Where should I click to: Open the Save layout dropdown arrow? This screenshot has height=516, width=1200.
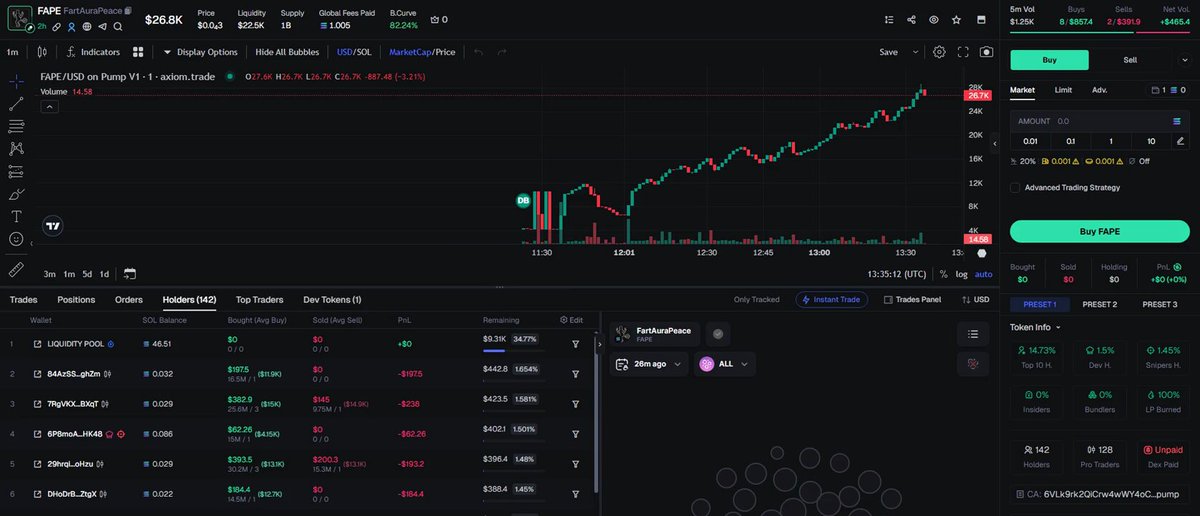click(x=914, y=52)
